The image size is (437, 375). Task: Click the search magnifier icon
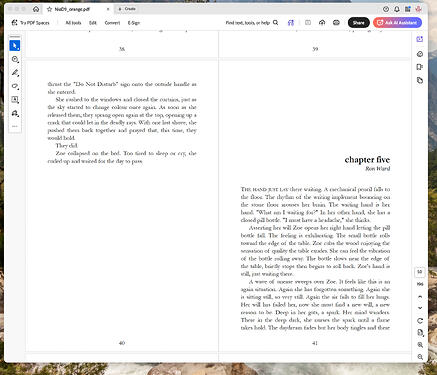click(x=276, y=23)
